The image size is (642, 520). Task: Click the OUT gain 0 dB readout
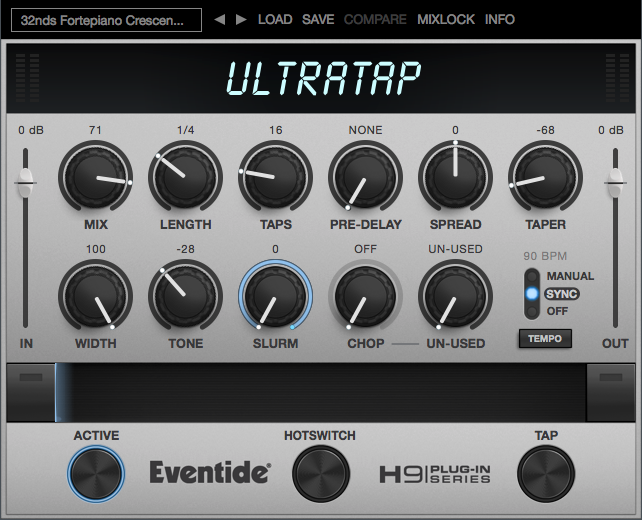tap(610, 130)
